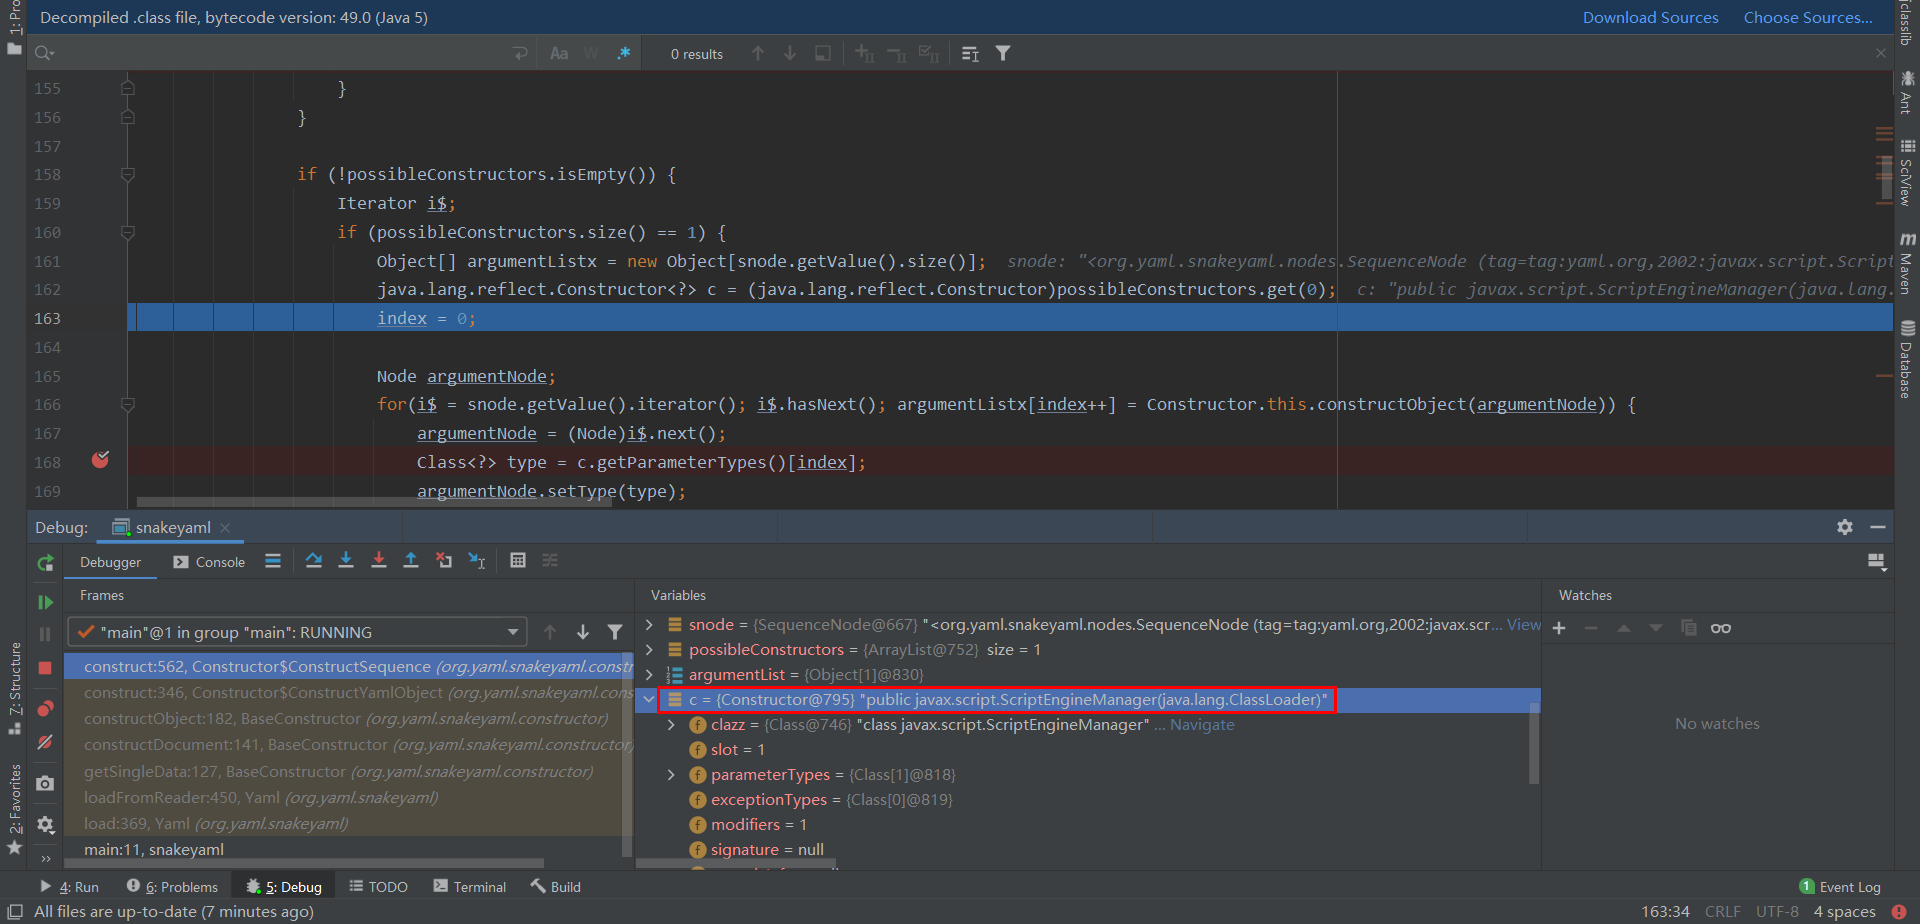Viewport: 1920px width, 924px height.
Task: Expand the possibleConstructors variable
Action: 649,649
